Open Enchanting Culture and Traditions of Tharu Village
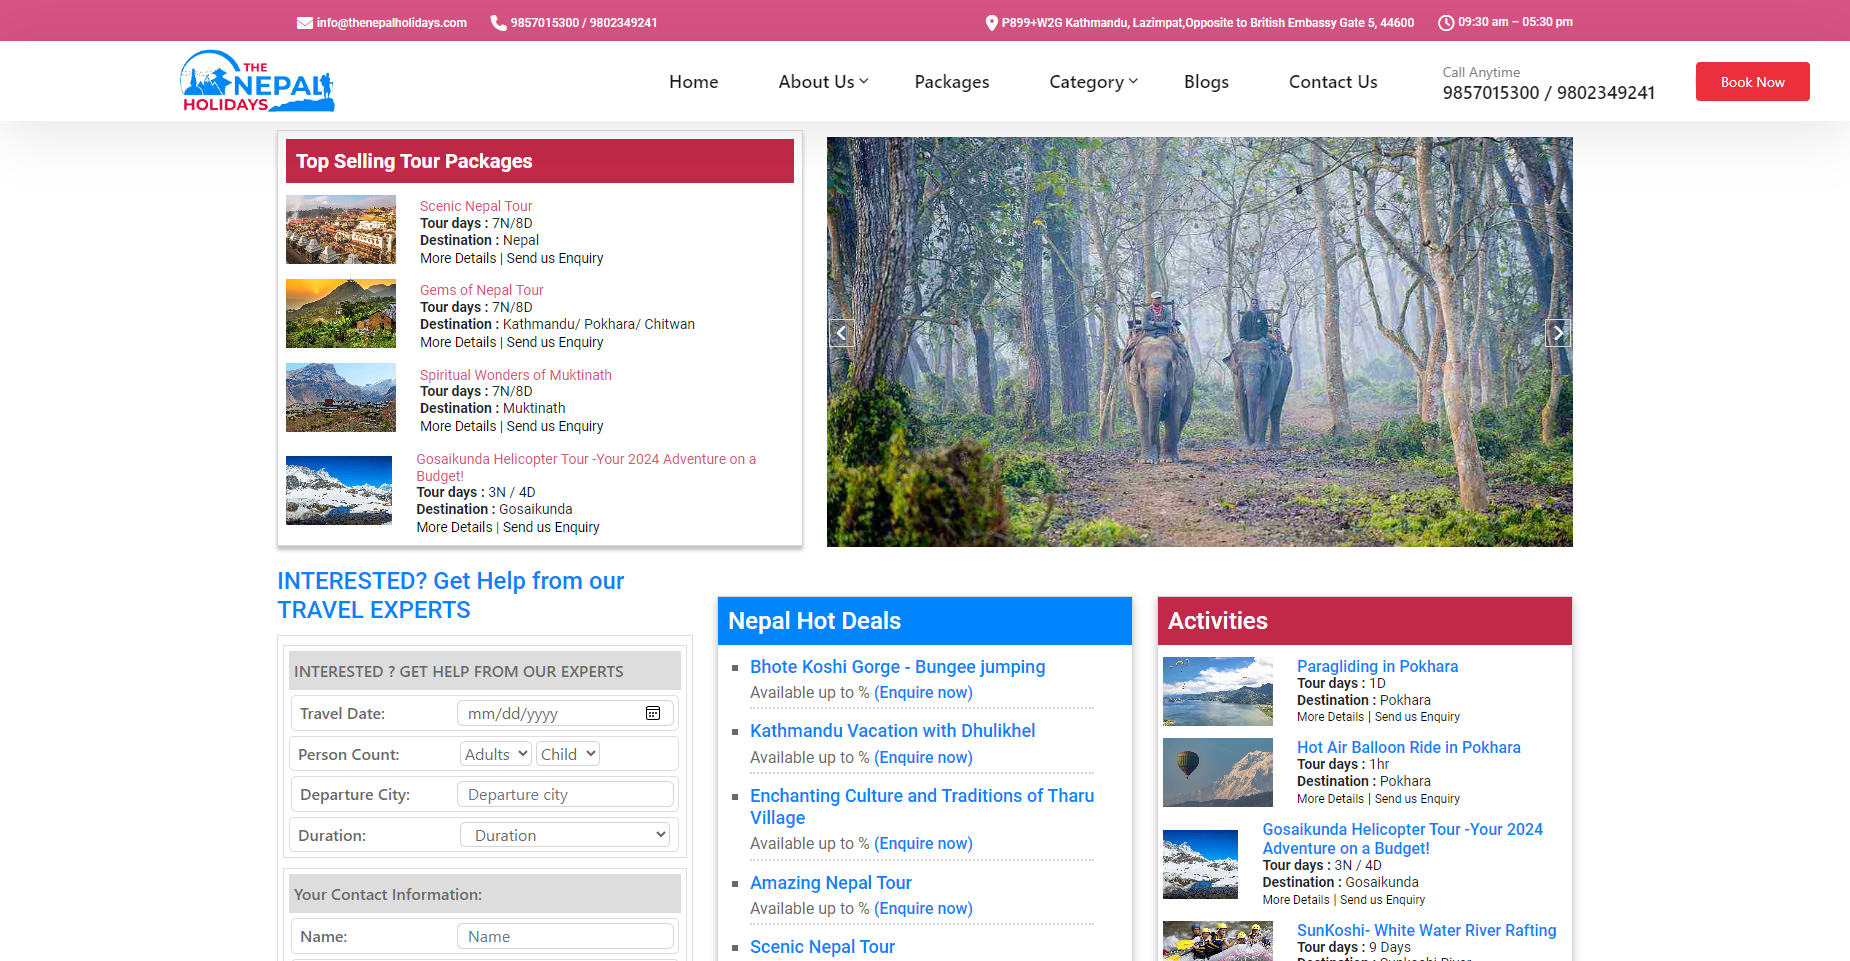1850x961 pixels. (922, 807)
